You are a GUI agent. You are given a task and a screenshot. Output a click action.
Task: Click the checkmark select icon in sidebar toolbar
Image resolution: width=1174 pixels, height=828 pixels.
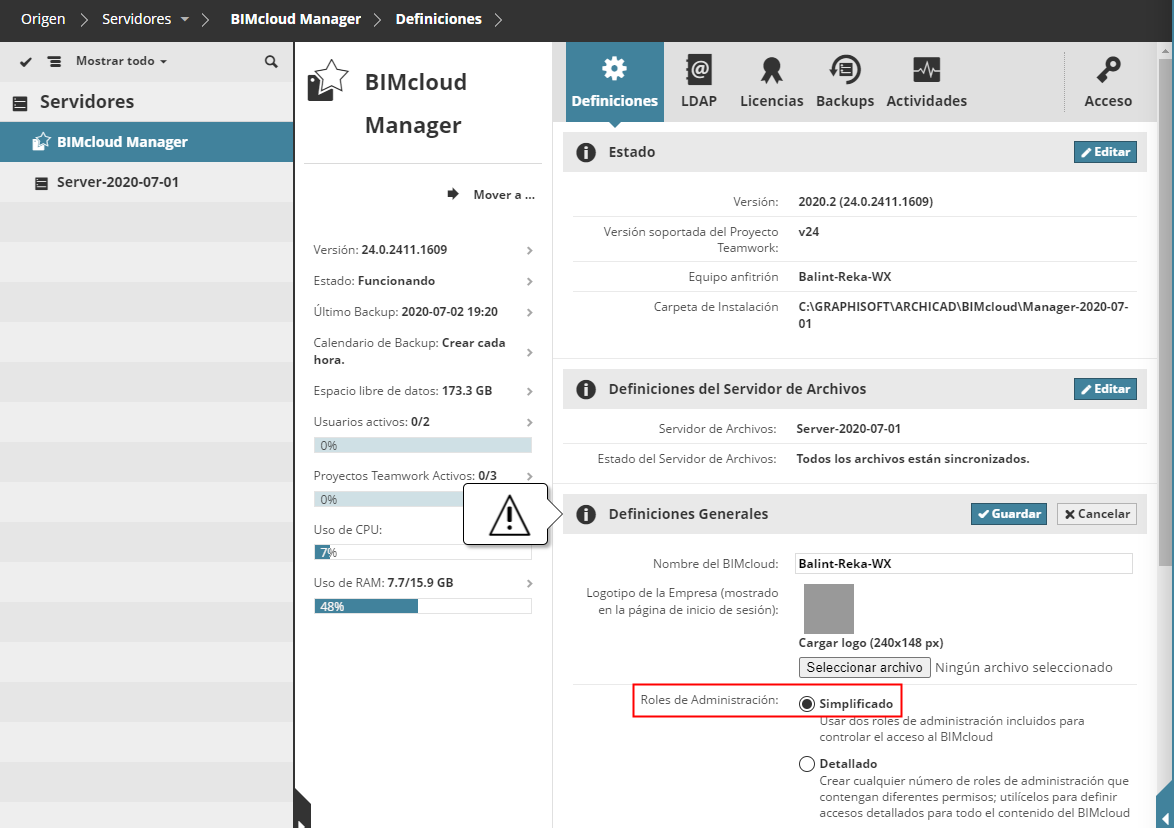point(25,61)
